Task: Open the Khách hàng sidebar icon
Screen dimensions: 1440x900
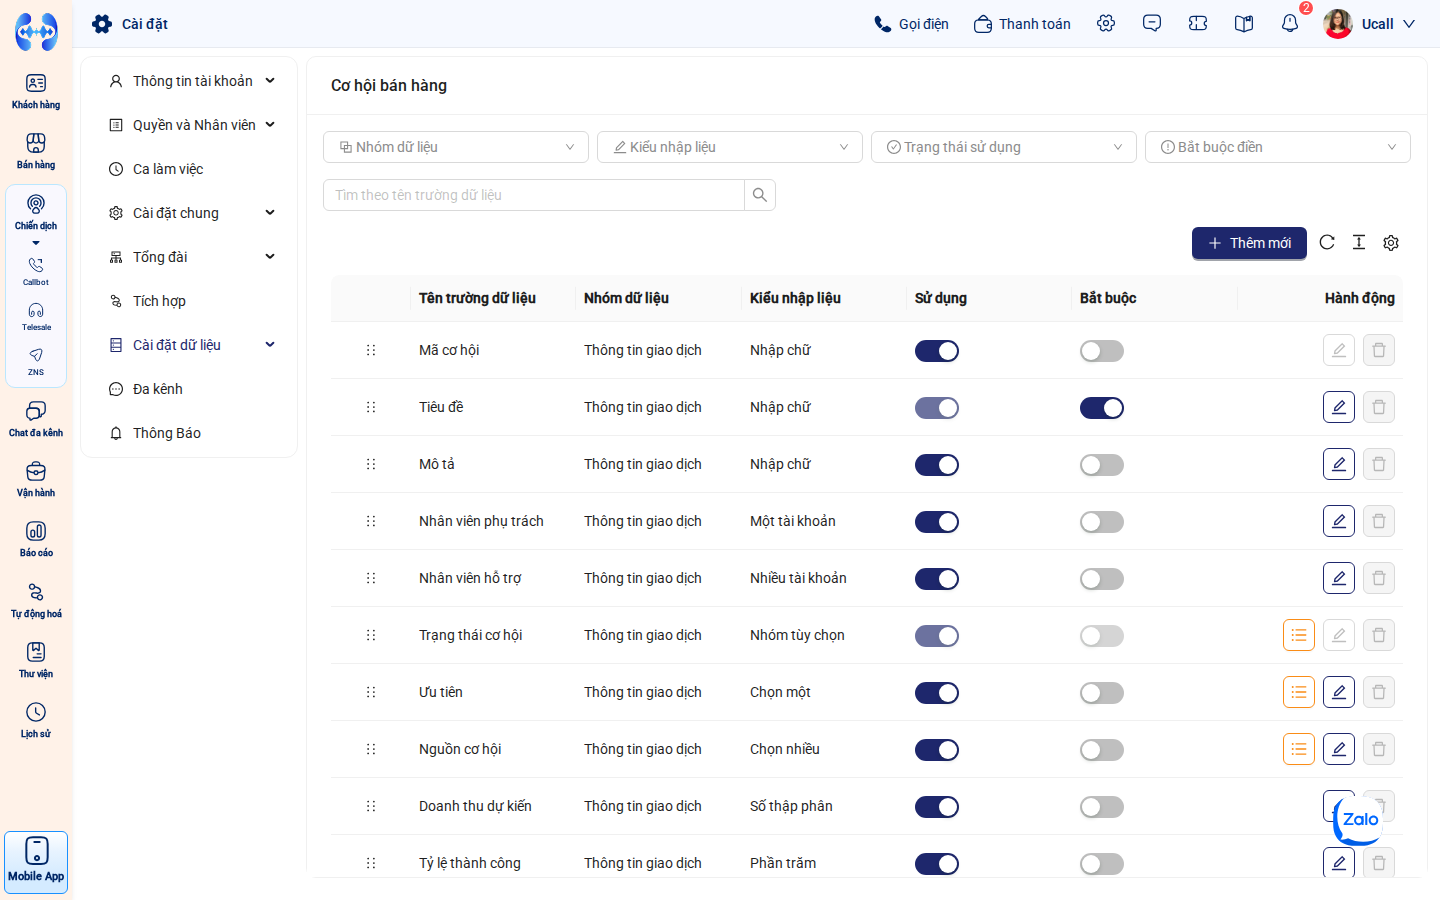Action: pos(36,91)
